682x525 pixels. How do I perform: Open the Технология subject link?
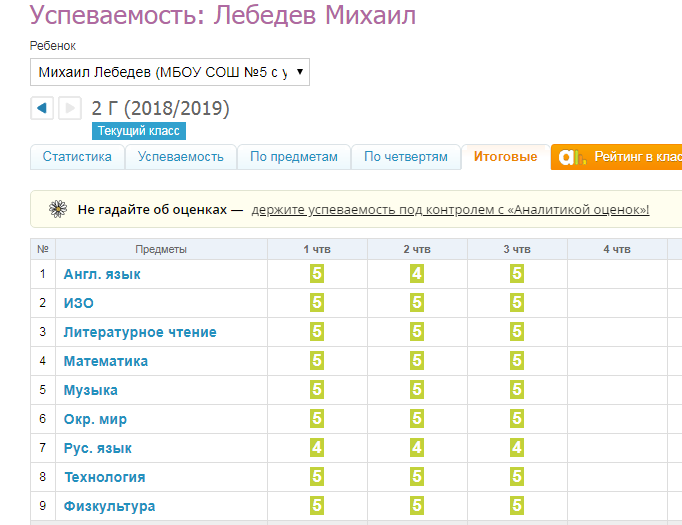pos(104,477)
